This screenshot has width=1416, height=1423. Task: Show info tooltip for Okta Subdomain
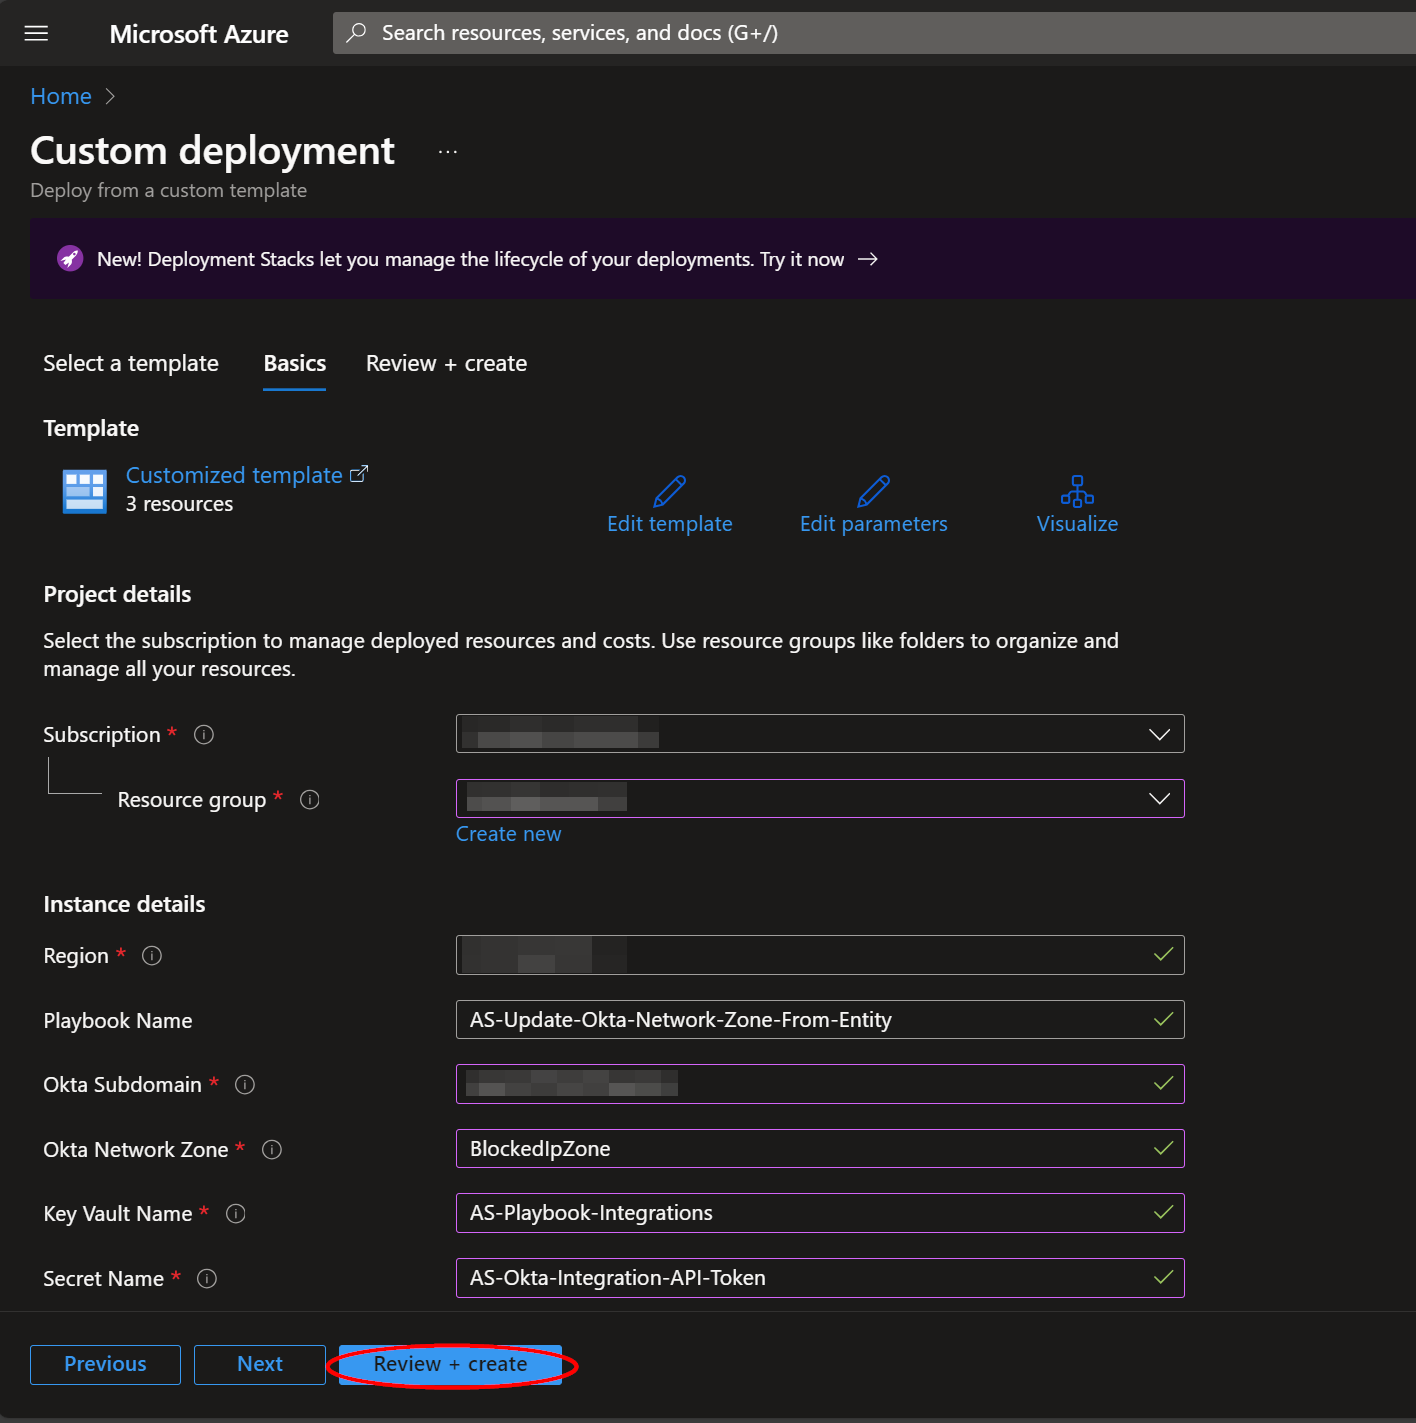point(245,1085)
